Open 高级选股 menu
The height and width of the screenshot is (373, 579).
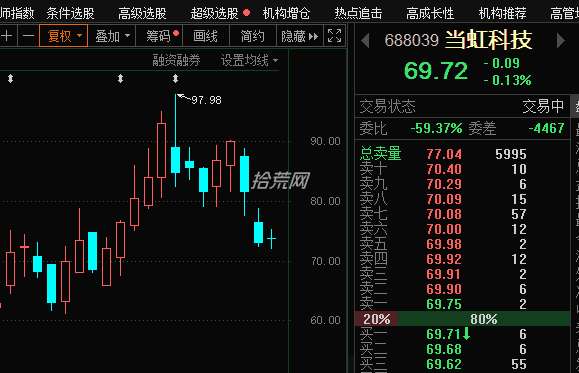pos(142,14)
